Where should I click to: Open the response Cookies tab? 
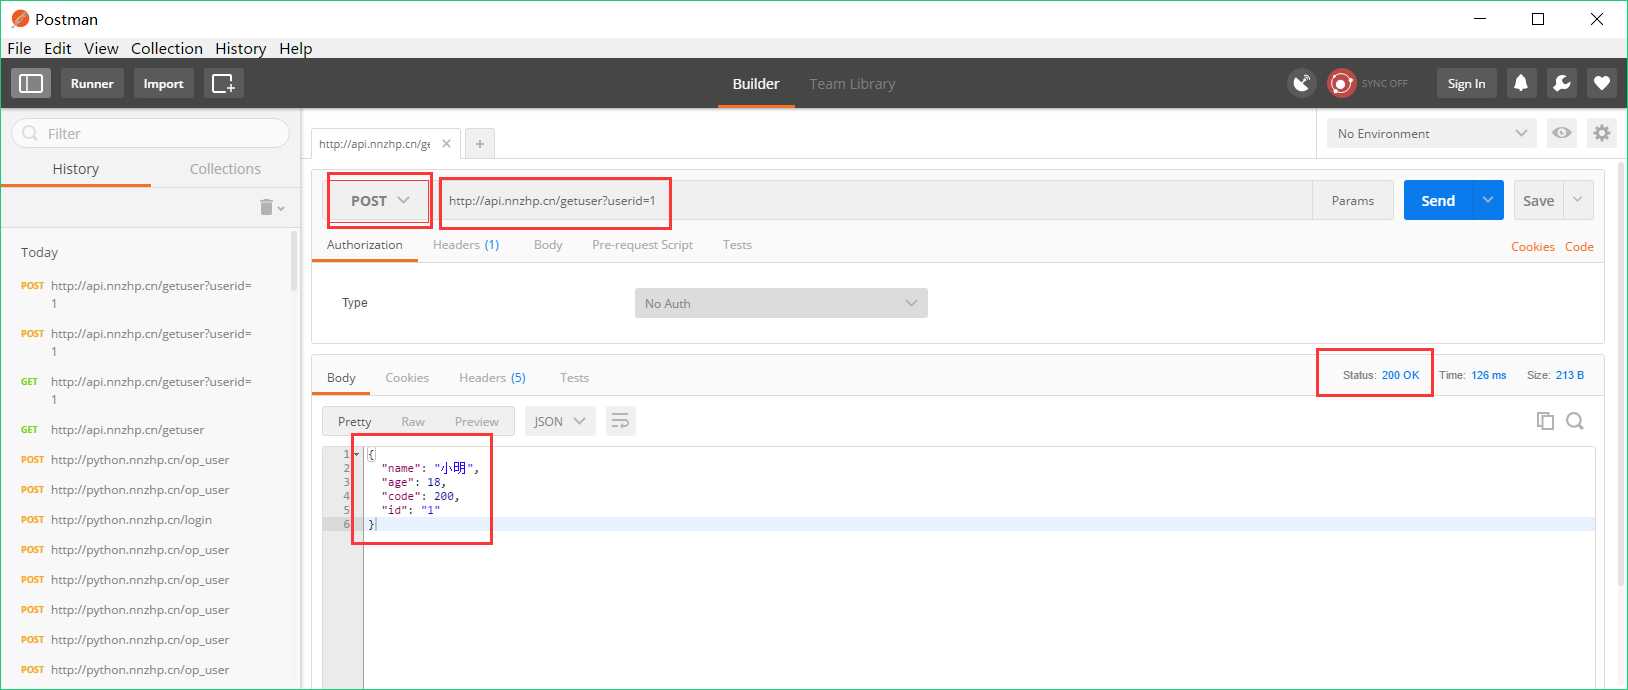coord(407,378)
